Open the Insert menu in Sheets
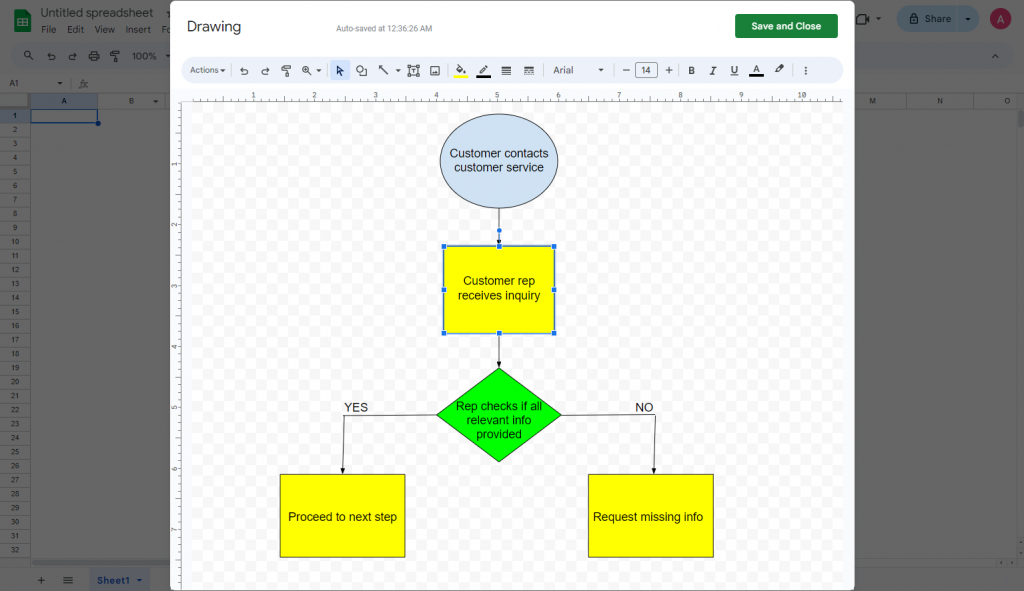1024x591 pixels. point(138,29)
